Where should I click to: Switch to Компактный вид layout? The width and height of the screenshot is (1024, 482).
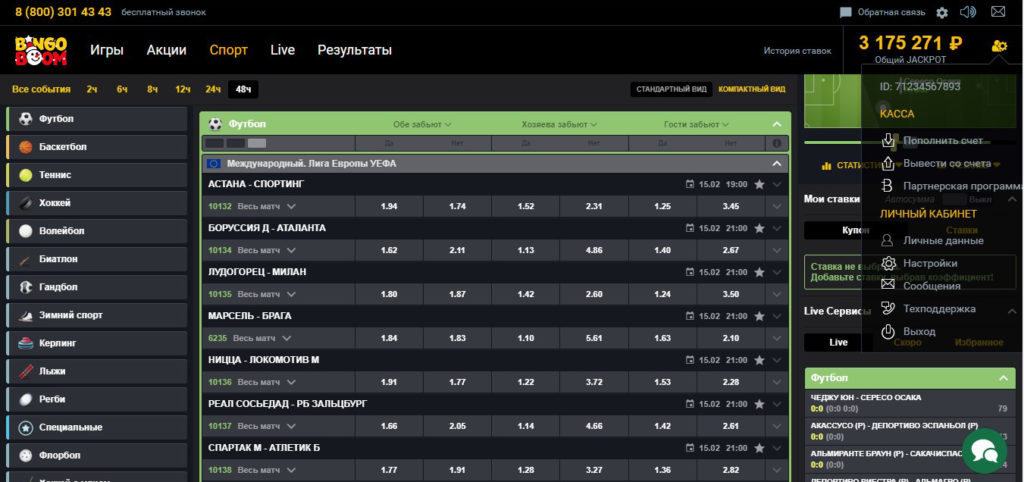pyautogui.click(x=751, y=89)
